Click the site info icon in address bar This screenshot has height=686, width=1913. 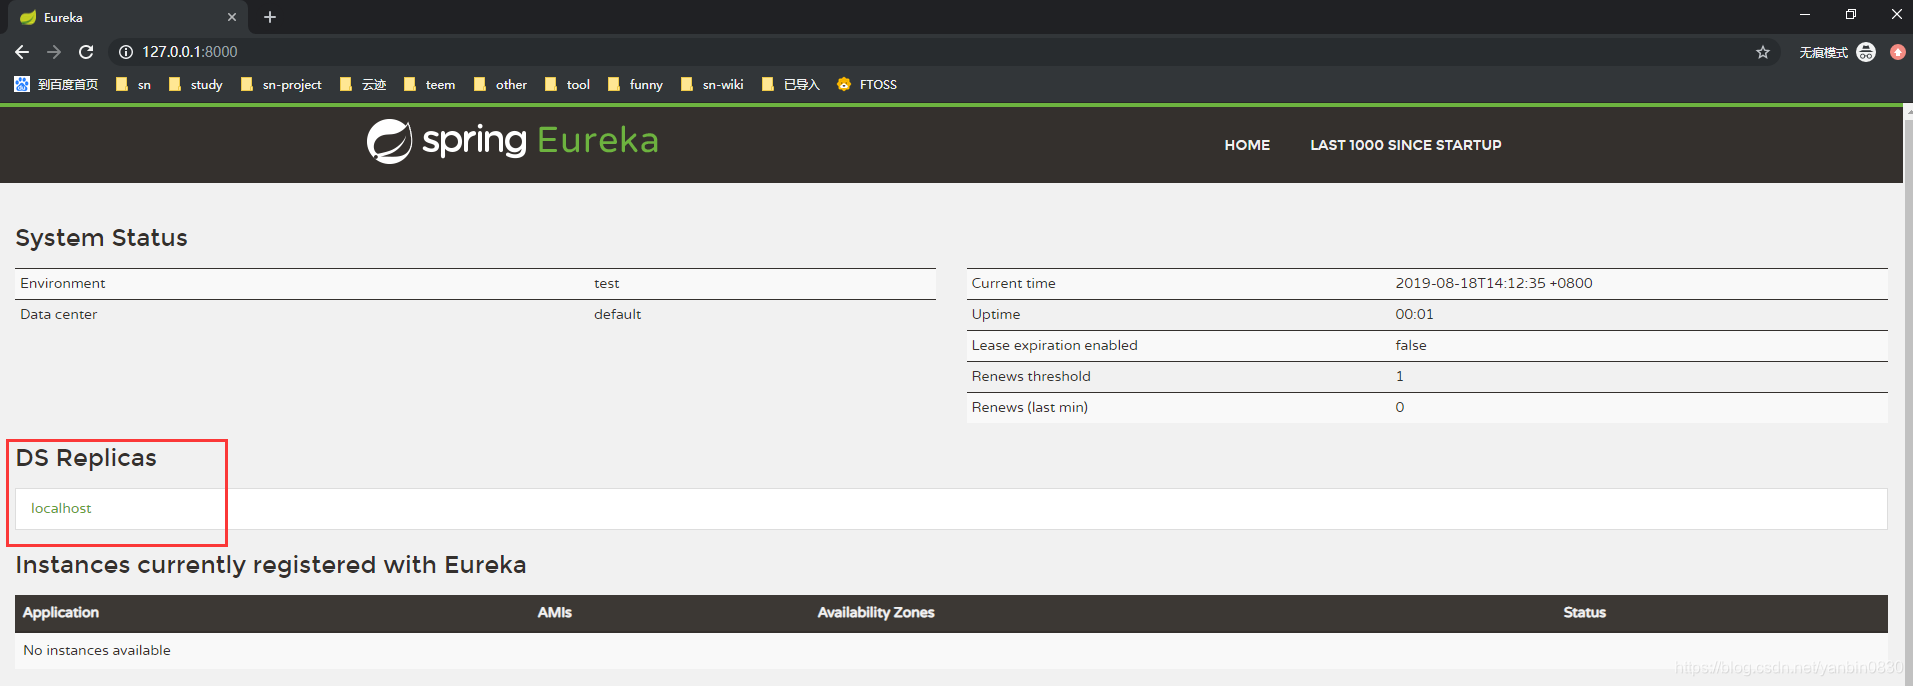126,52
